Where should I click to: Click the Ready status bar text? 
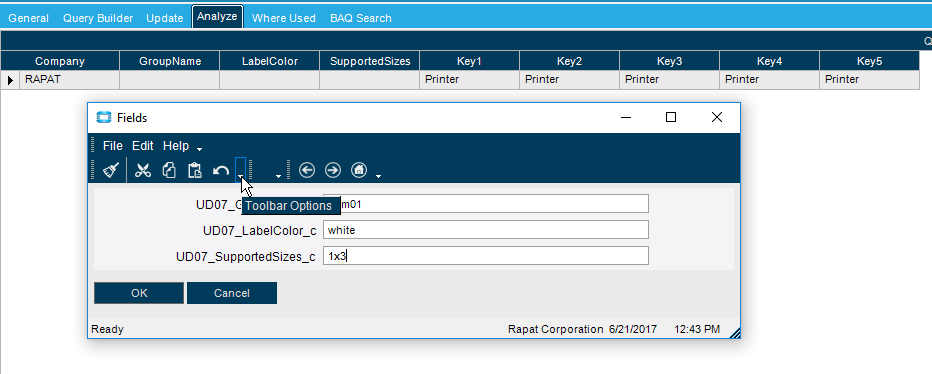[107, 329]
